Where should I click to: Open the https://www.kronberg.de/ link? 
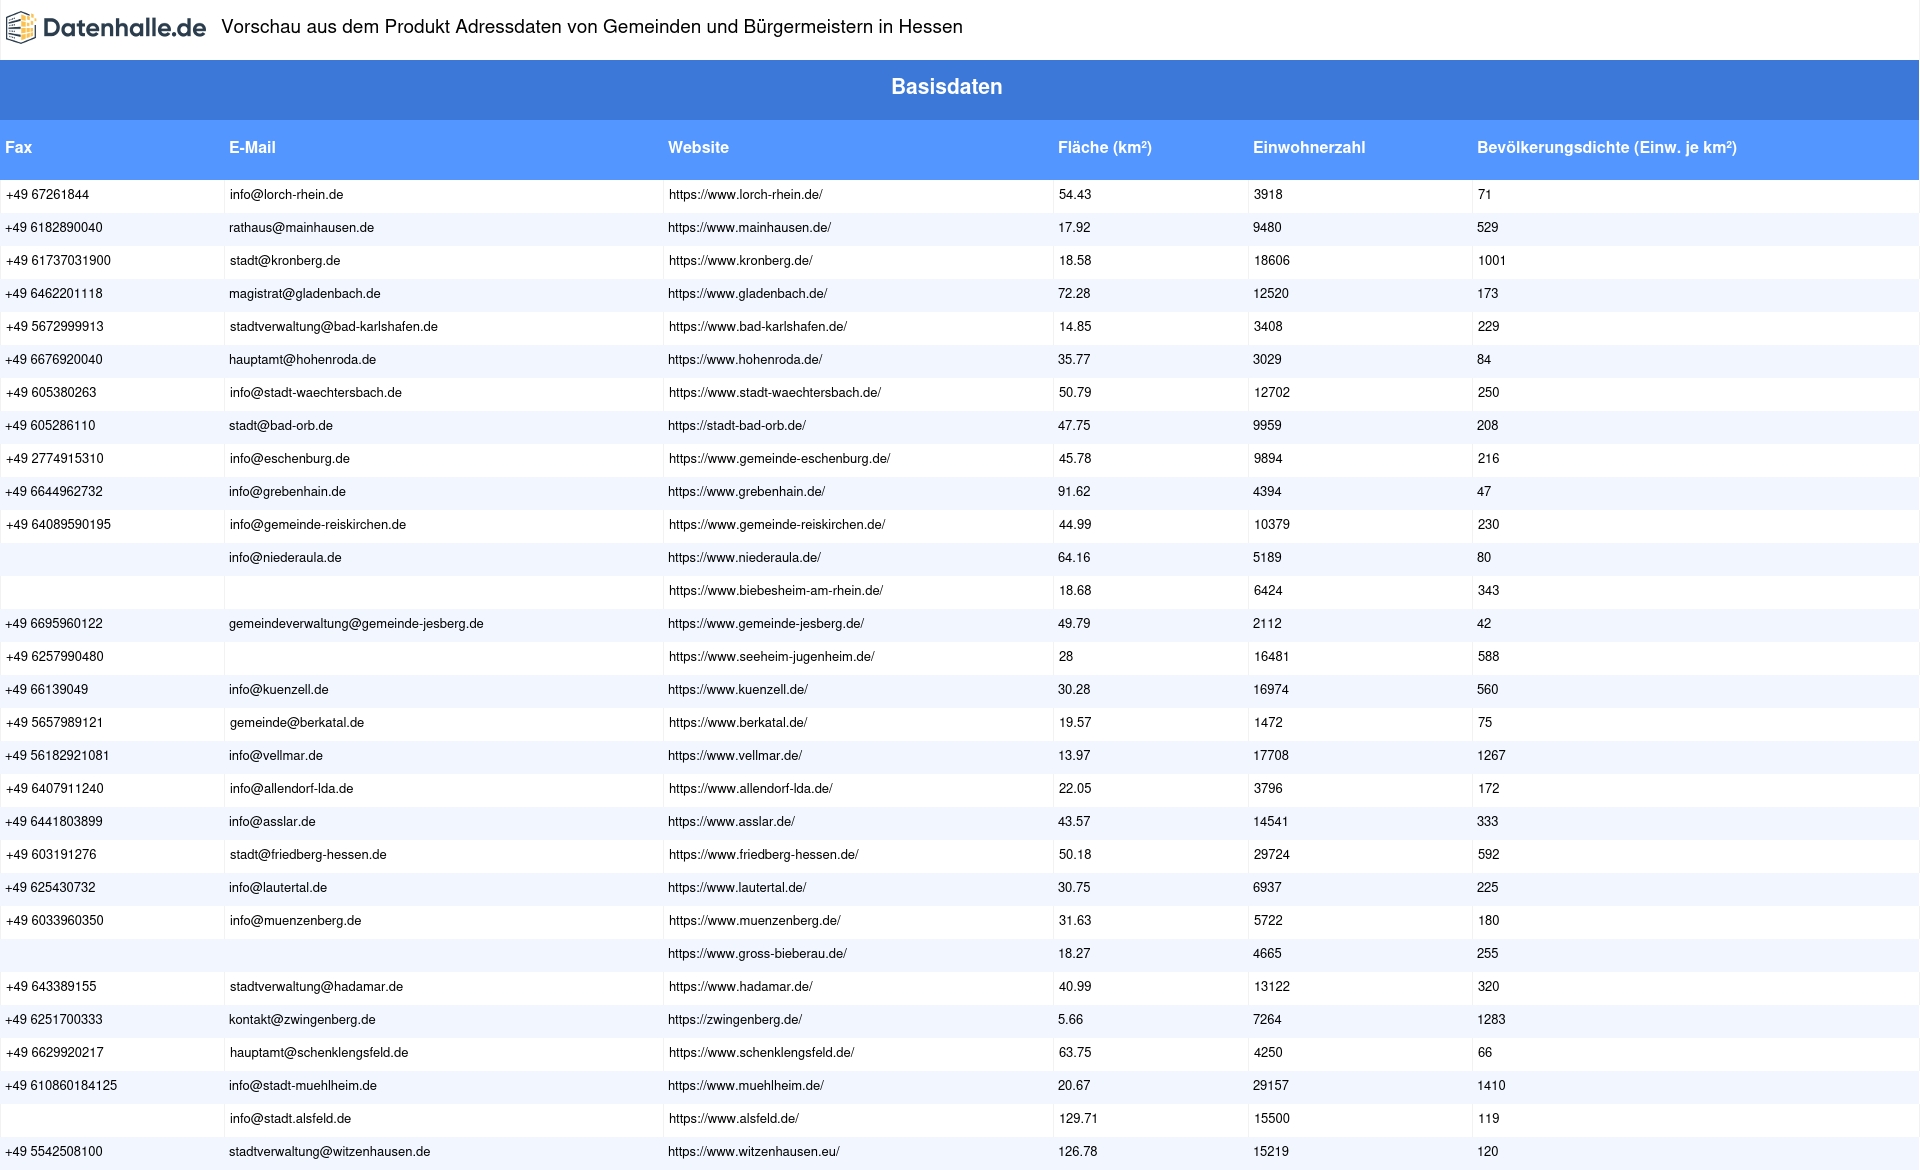pyautogui.click(x=741, y=261)
